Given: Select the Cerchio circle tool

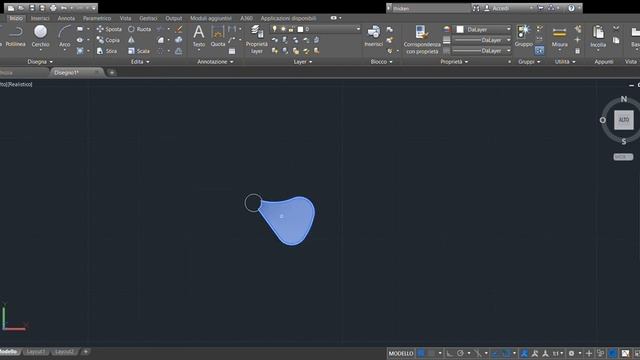Looking at the screenshot, I should coord(40,36).
